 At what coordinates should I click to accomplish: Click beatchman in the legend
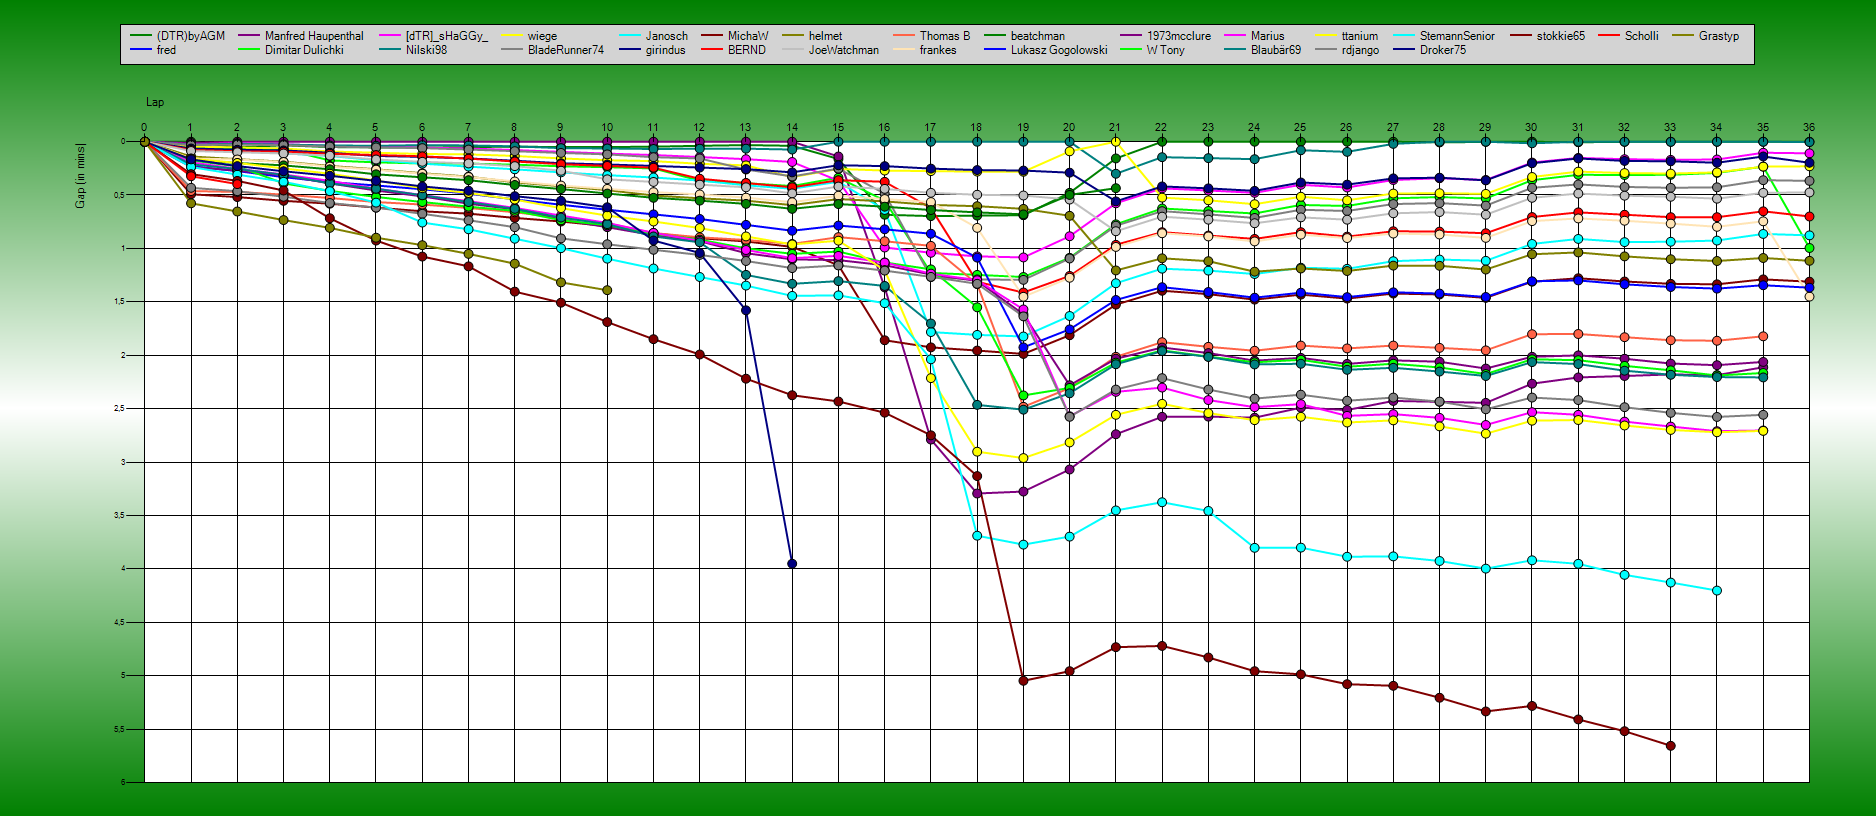1038,36
